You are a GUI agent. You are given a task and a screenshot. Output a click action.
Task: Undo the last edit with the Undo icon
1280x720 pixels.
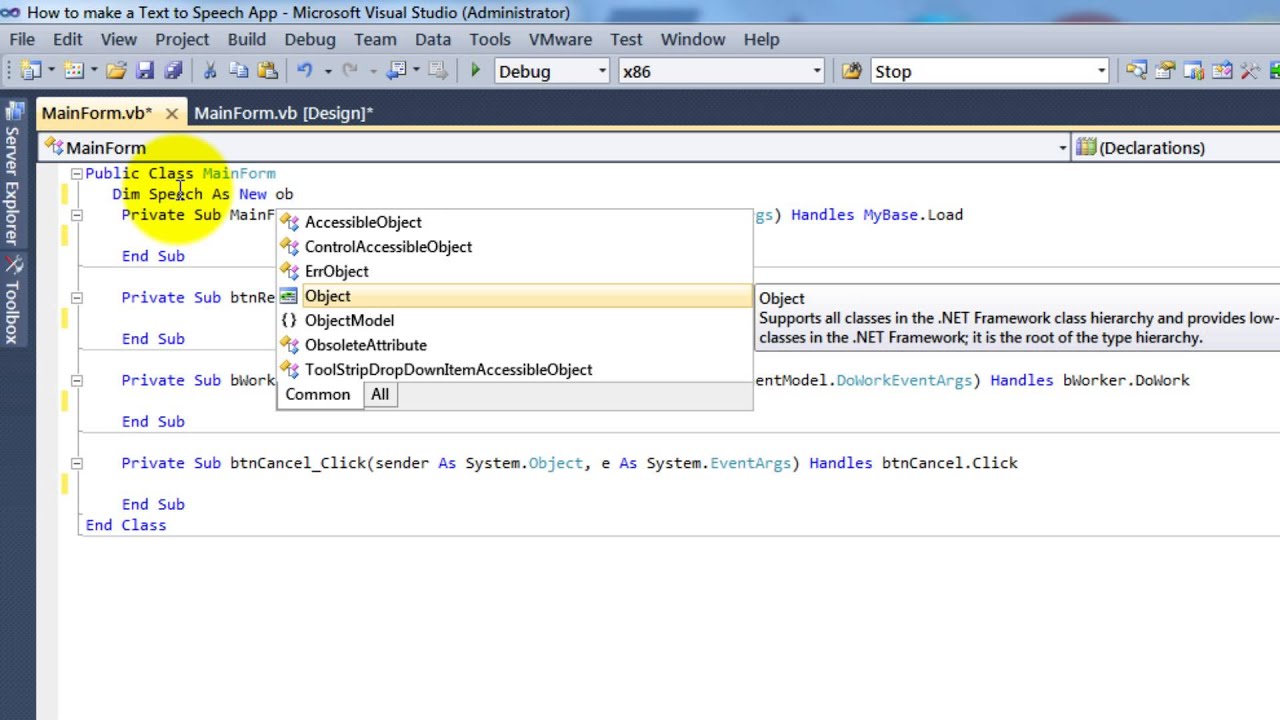pyautogui.click(x=306, y=71)
